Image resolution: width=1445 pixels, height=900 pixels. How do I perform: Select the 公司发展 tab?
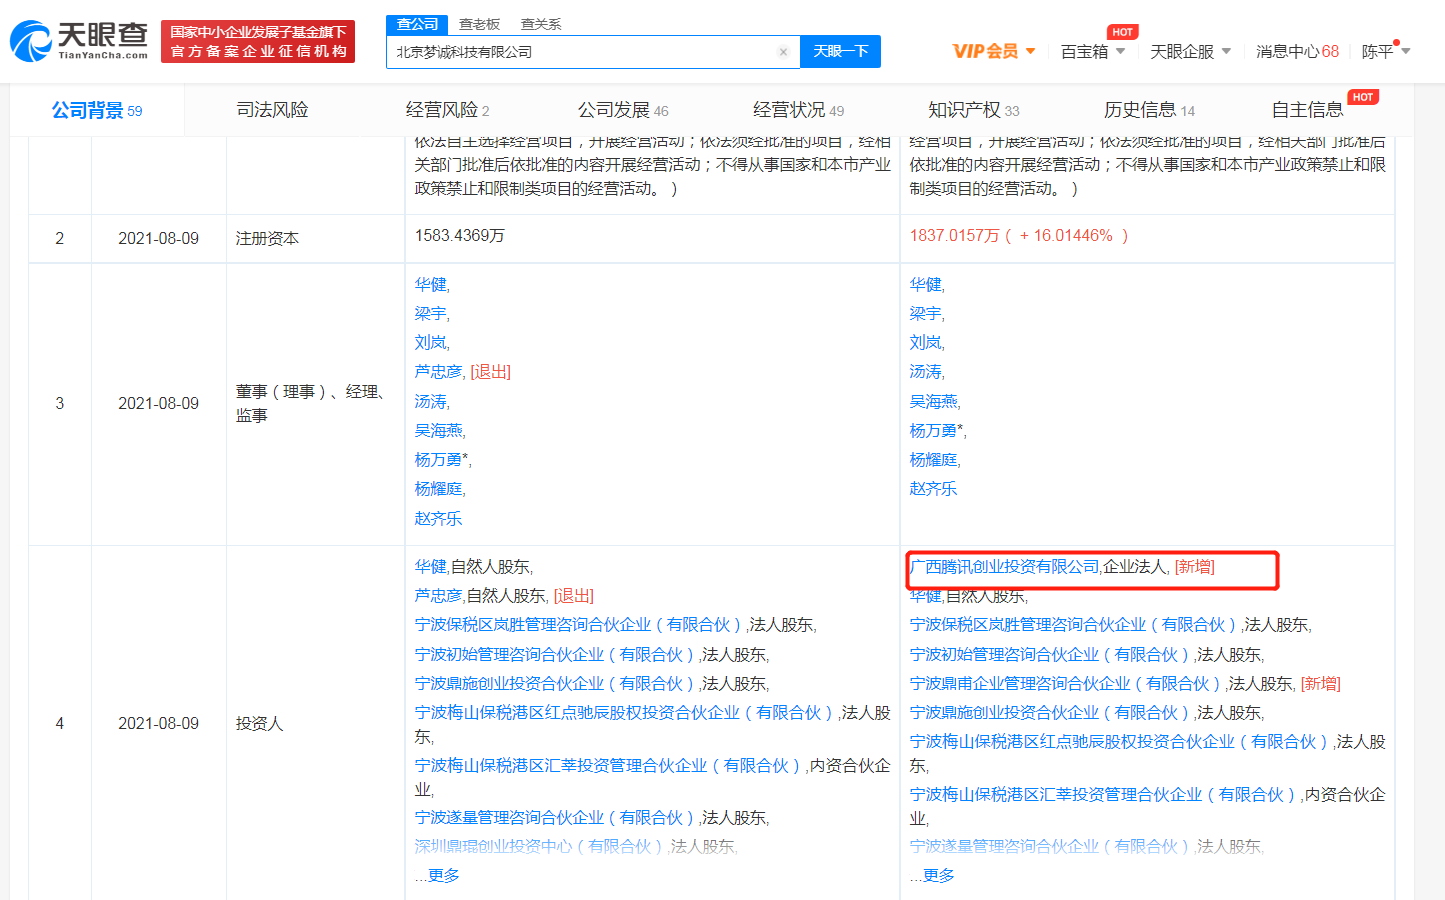click(x=623, y=110)
